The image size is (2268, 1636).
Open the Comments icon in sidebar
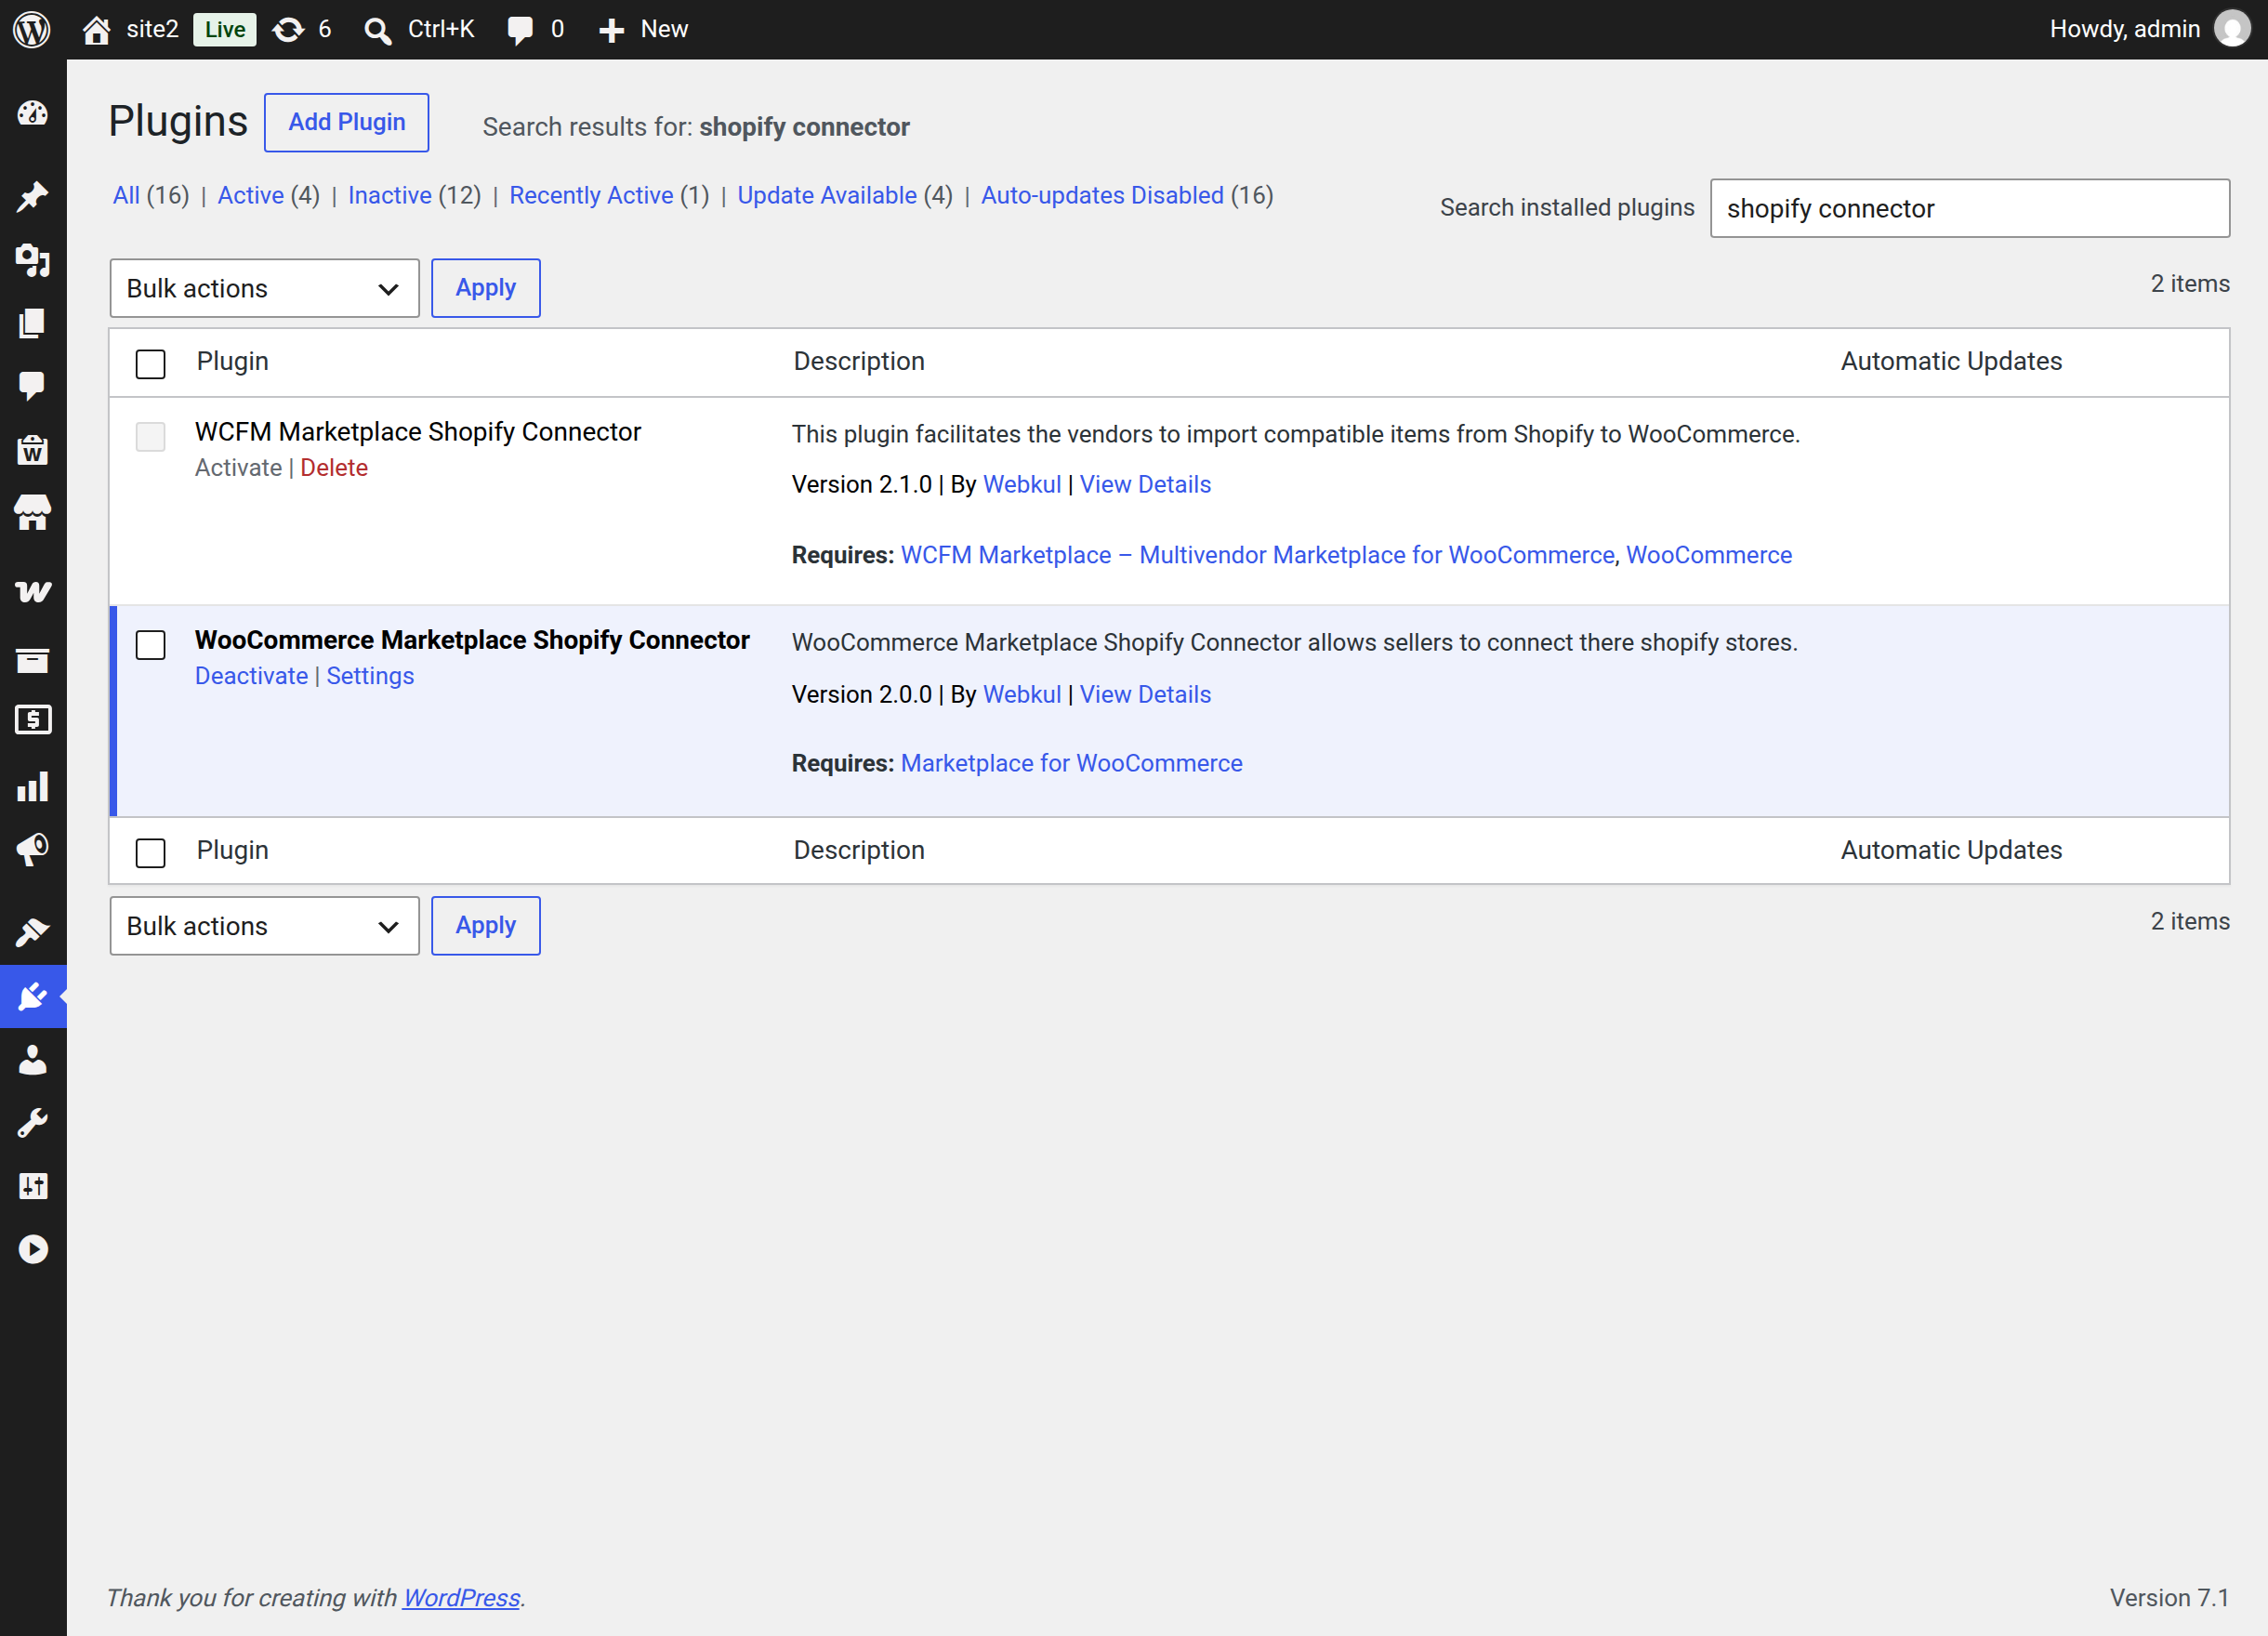pos(33,386)
